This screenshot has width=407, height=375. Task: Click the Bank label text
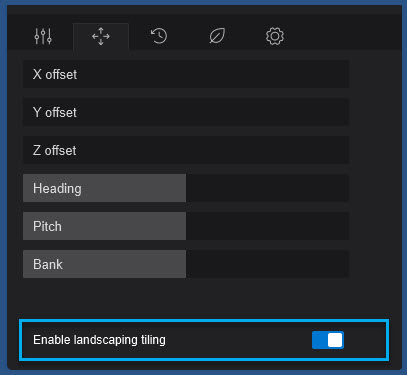48,264
